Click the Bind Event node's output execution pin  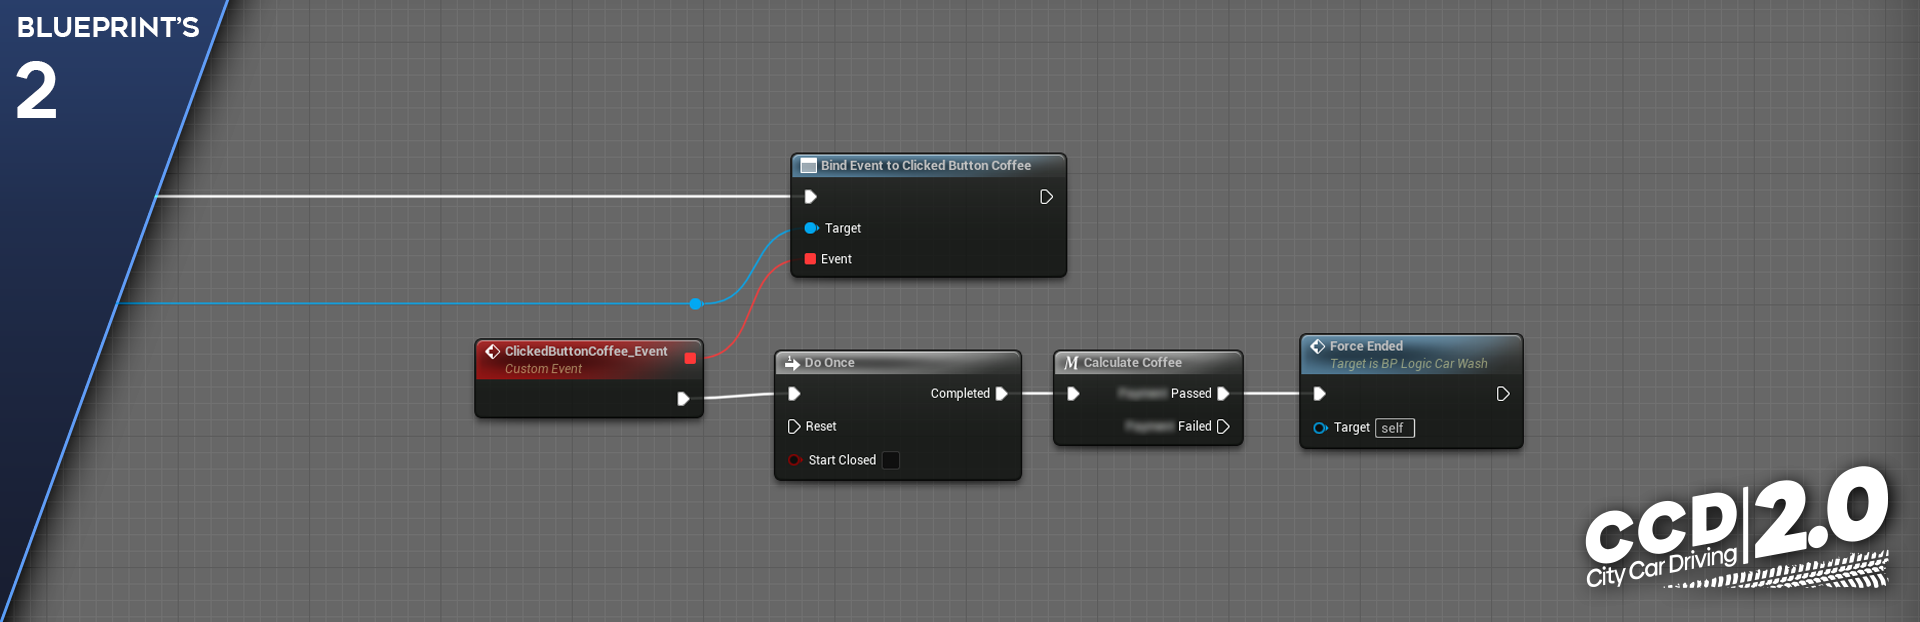(1046, 197)
